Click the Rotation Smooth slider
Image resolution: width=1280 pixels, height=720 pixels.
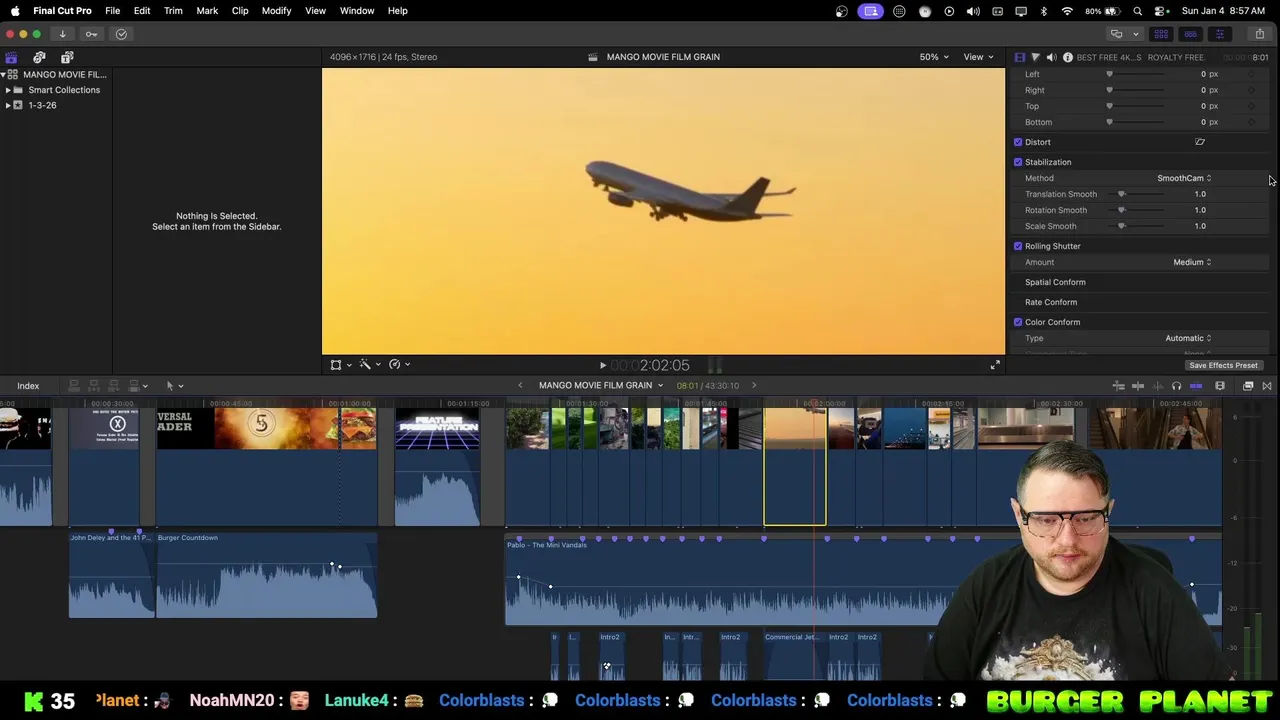coord(1137,210)
